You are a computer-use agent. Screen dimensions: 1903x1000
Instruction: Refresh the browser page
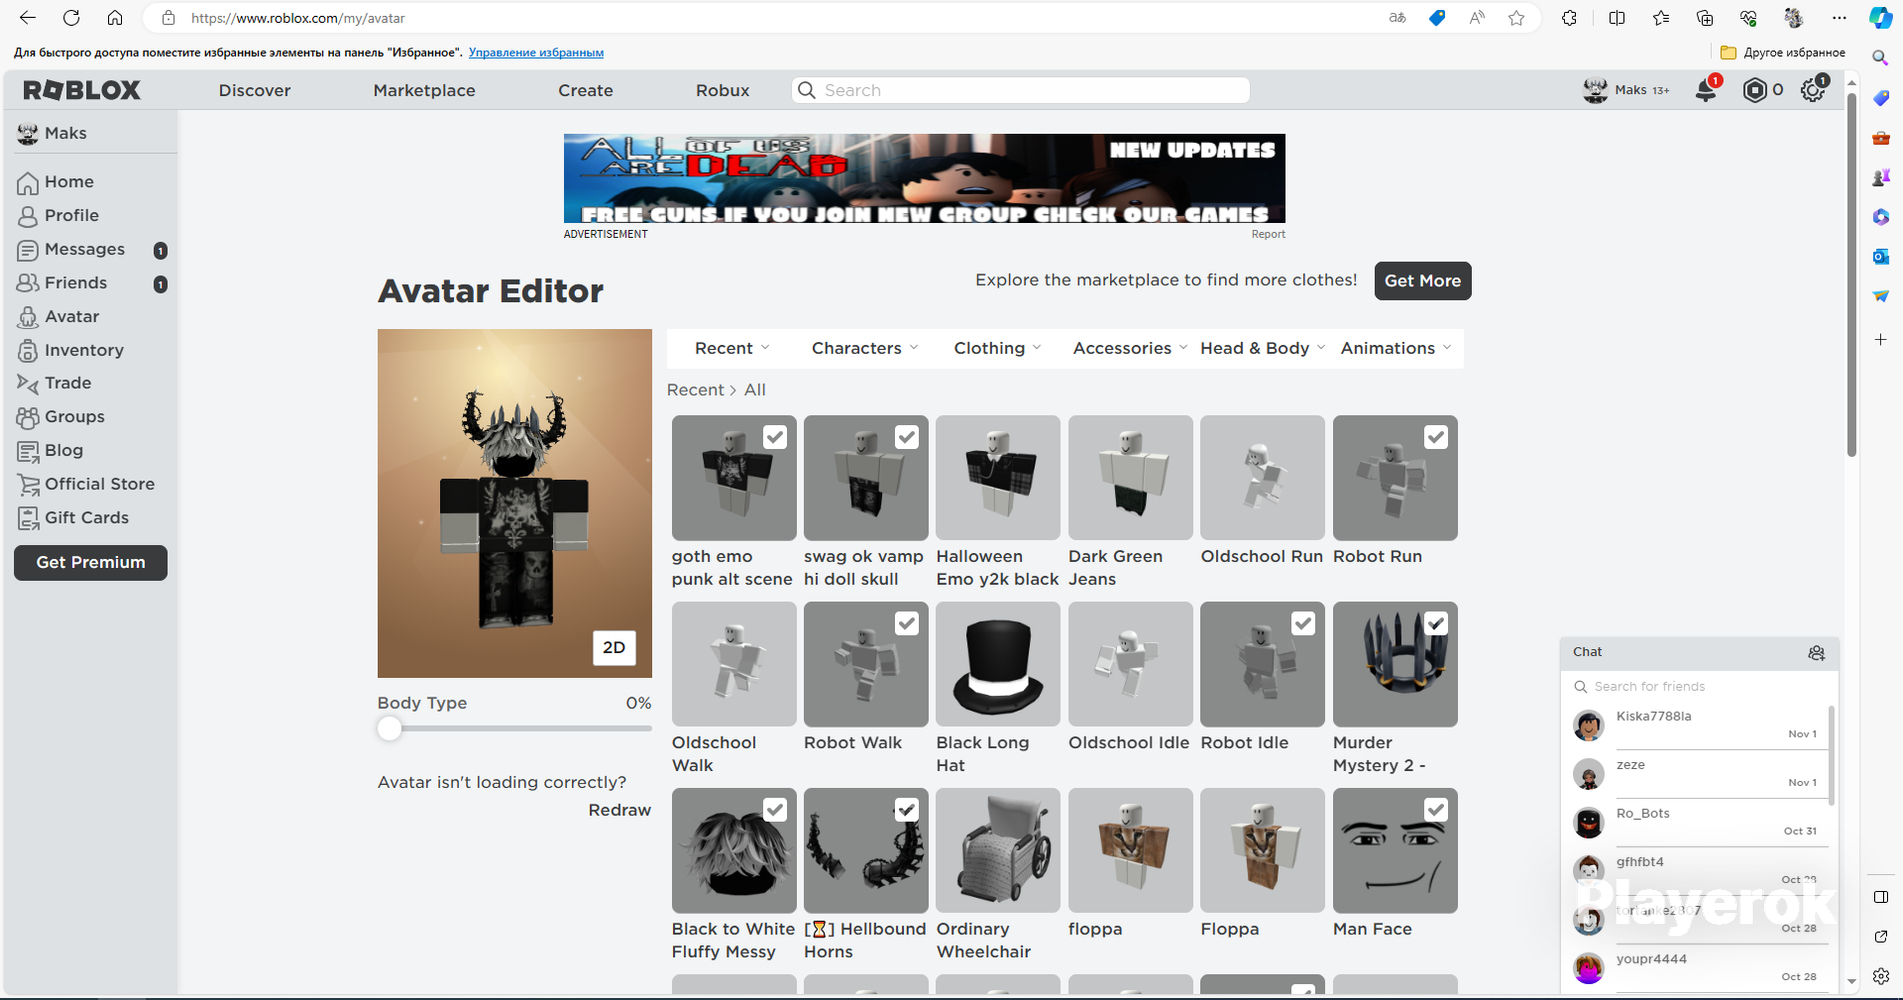[71, 18]
